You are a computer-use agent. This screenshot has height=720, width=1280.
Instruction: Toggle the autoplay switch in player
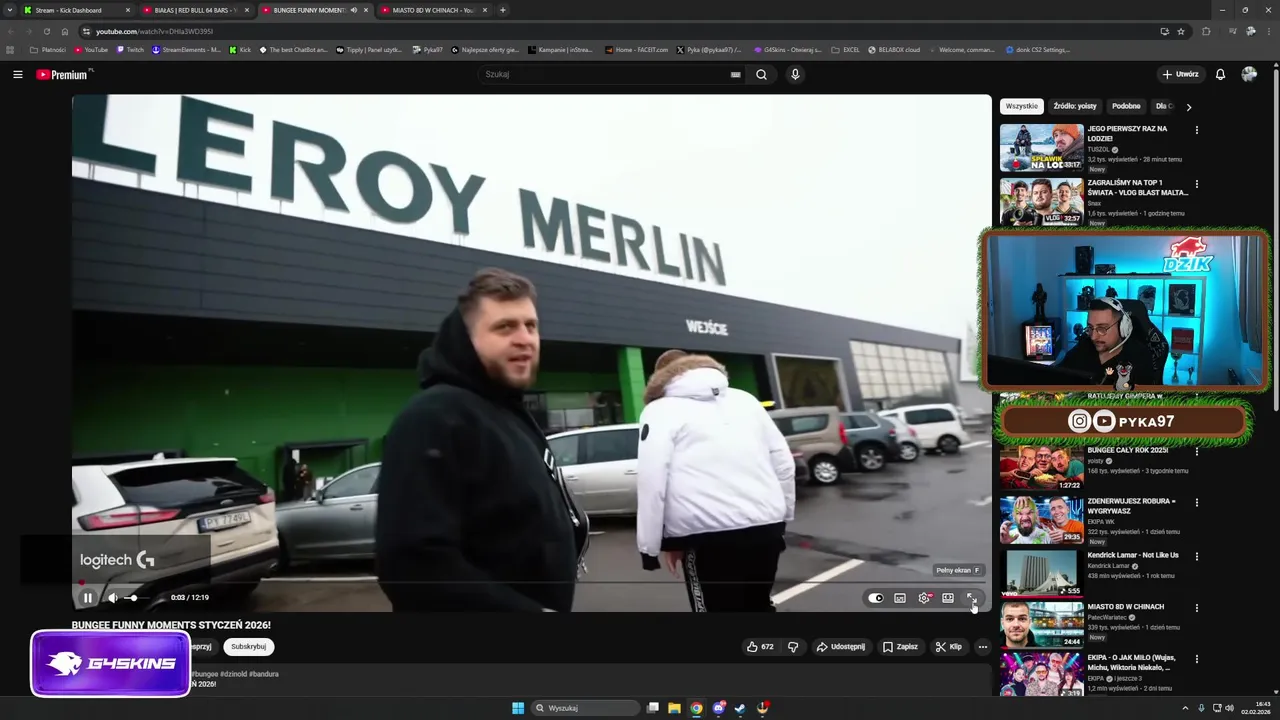click(876, 598)
